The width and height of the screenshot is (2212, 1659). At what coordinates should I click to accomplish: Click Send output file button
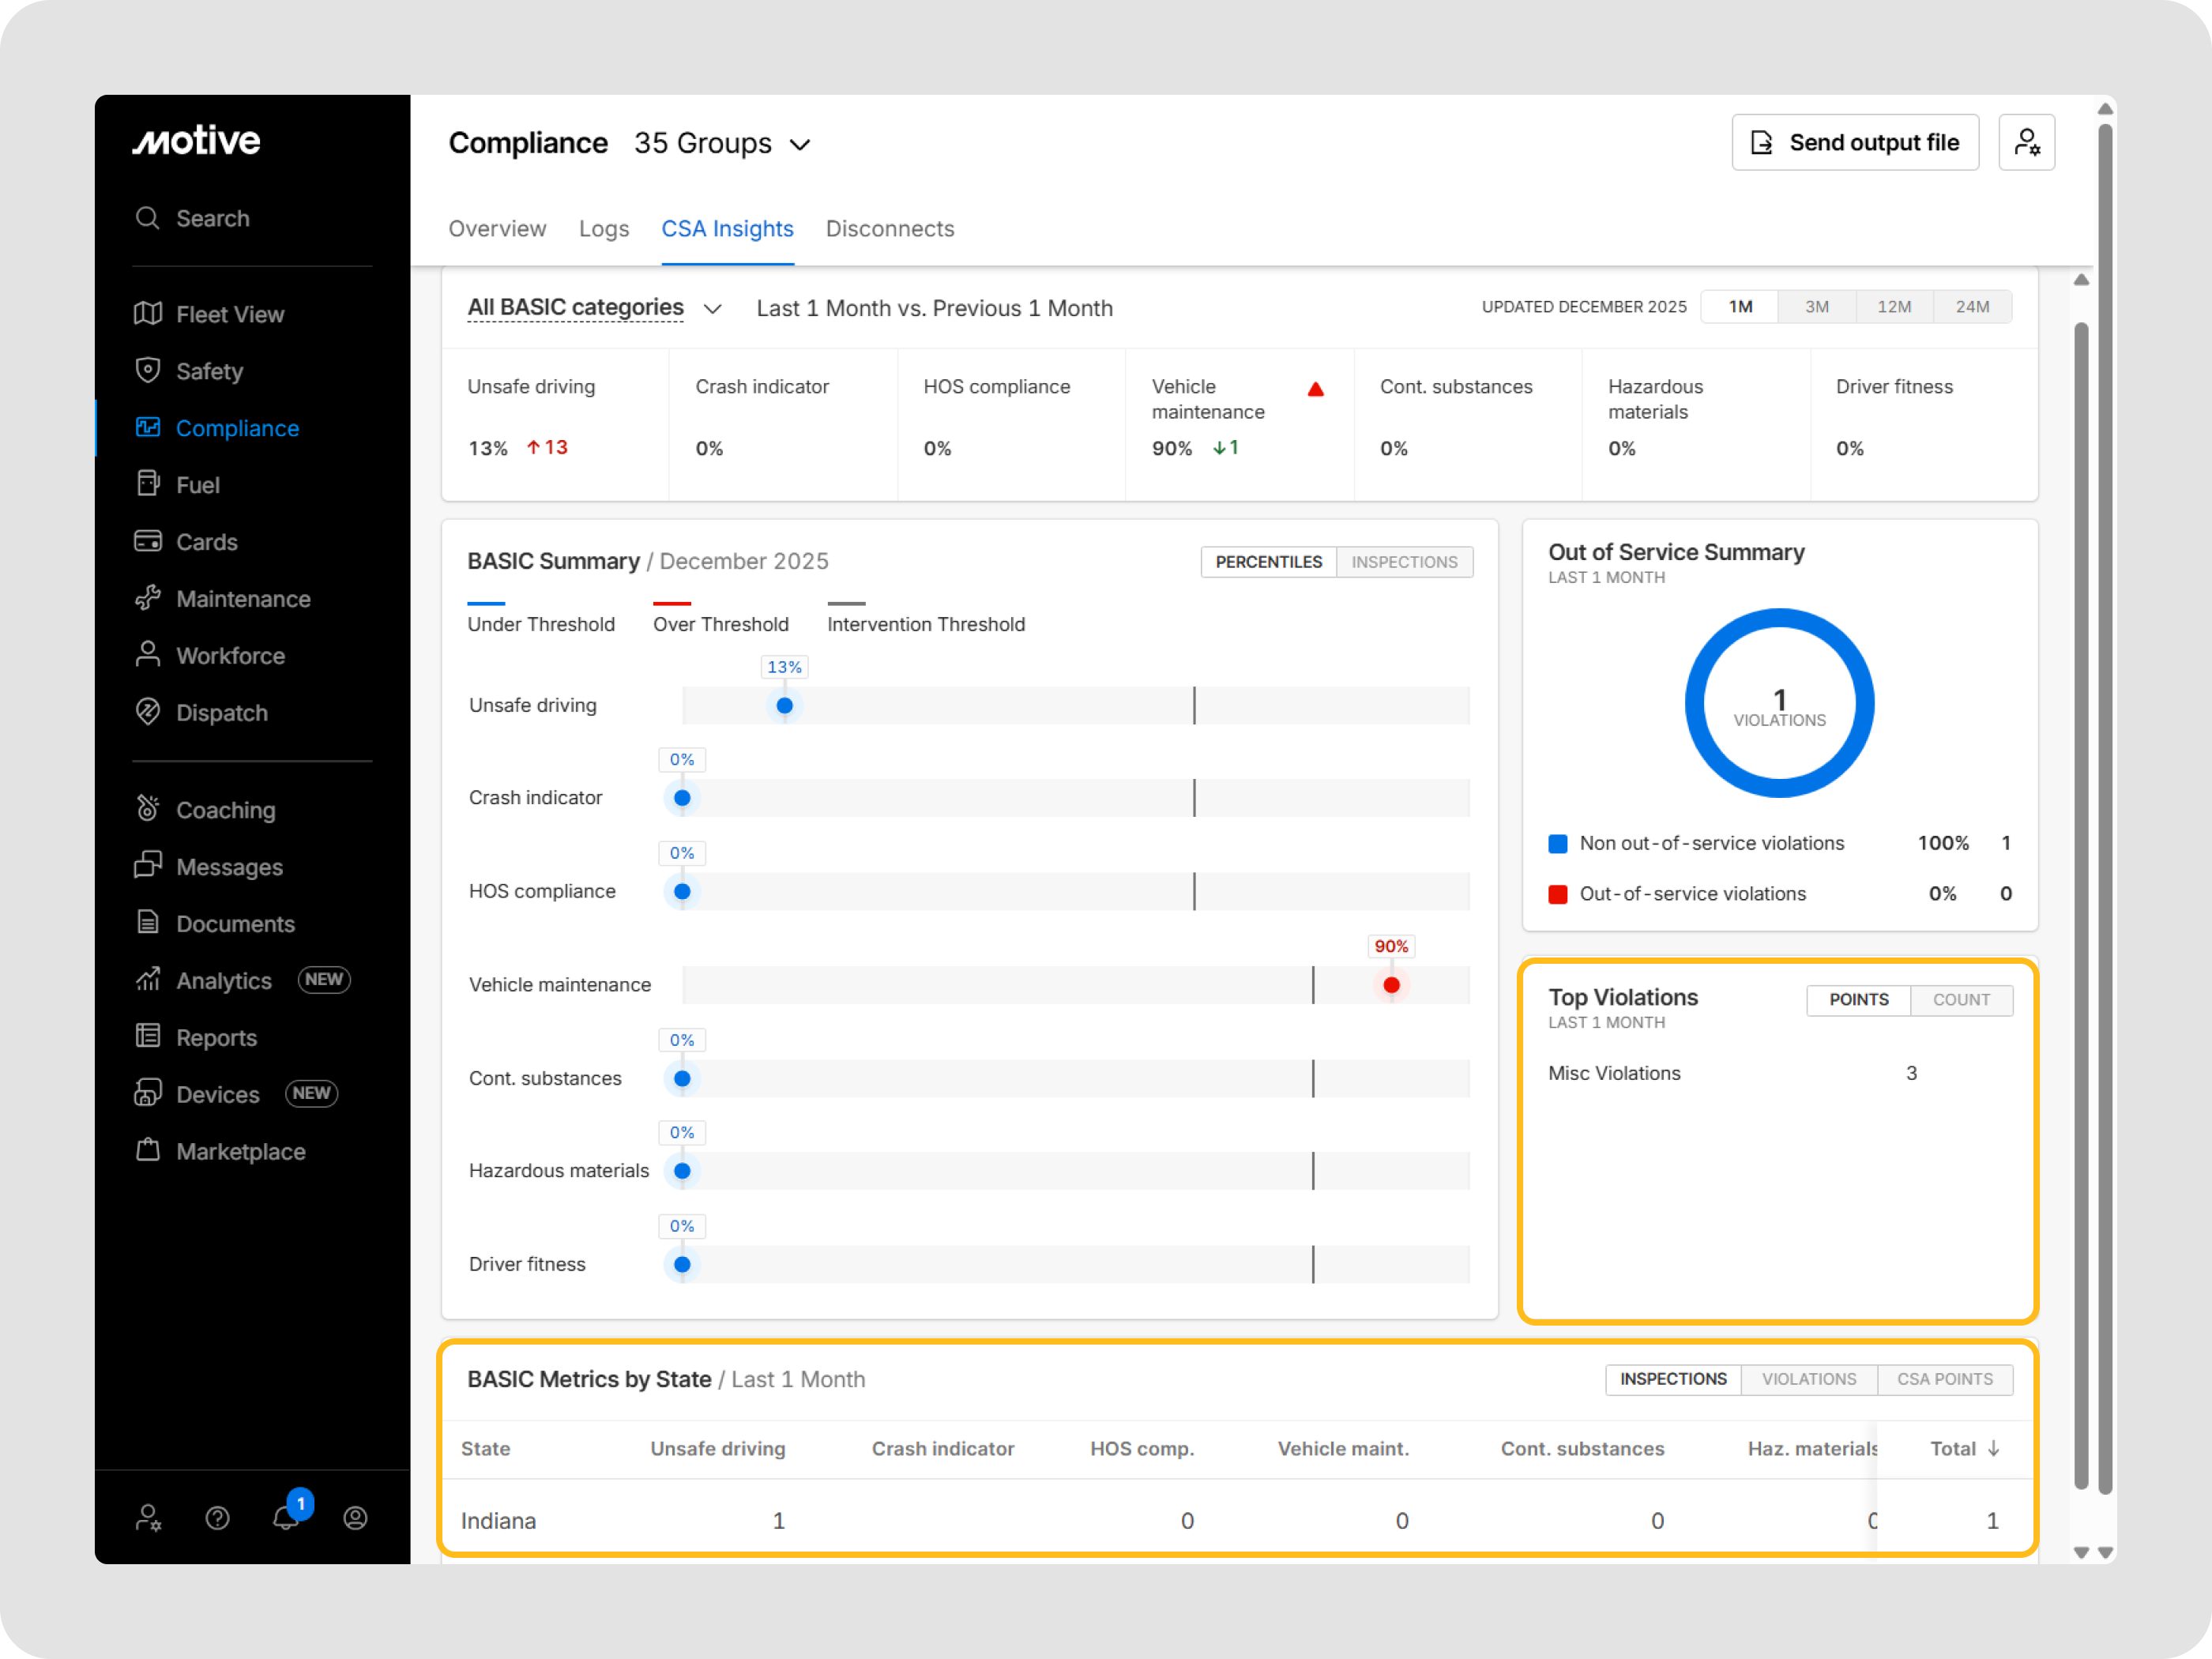pos(1855,143)
